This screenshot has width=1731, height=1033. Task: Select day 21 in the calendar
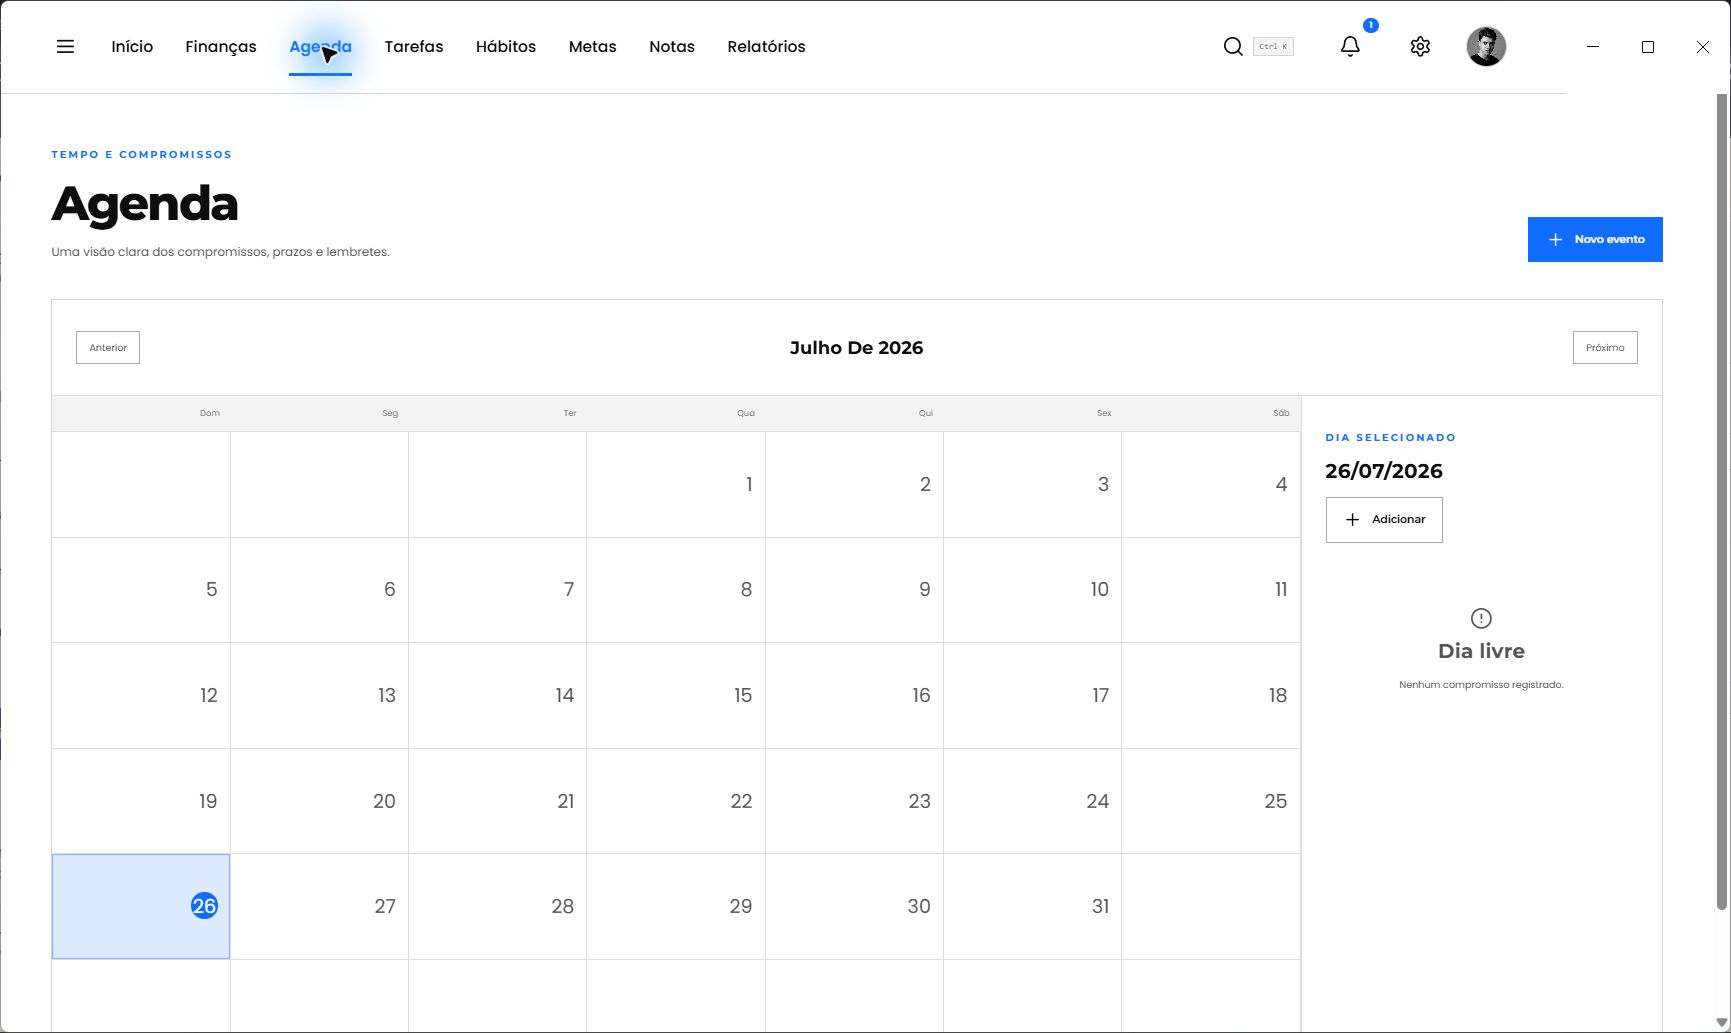click(x=497, y=801)
